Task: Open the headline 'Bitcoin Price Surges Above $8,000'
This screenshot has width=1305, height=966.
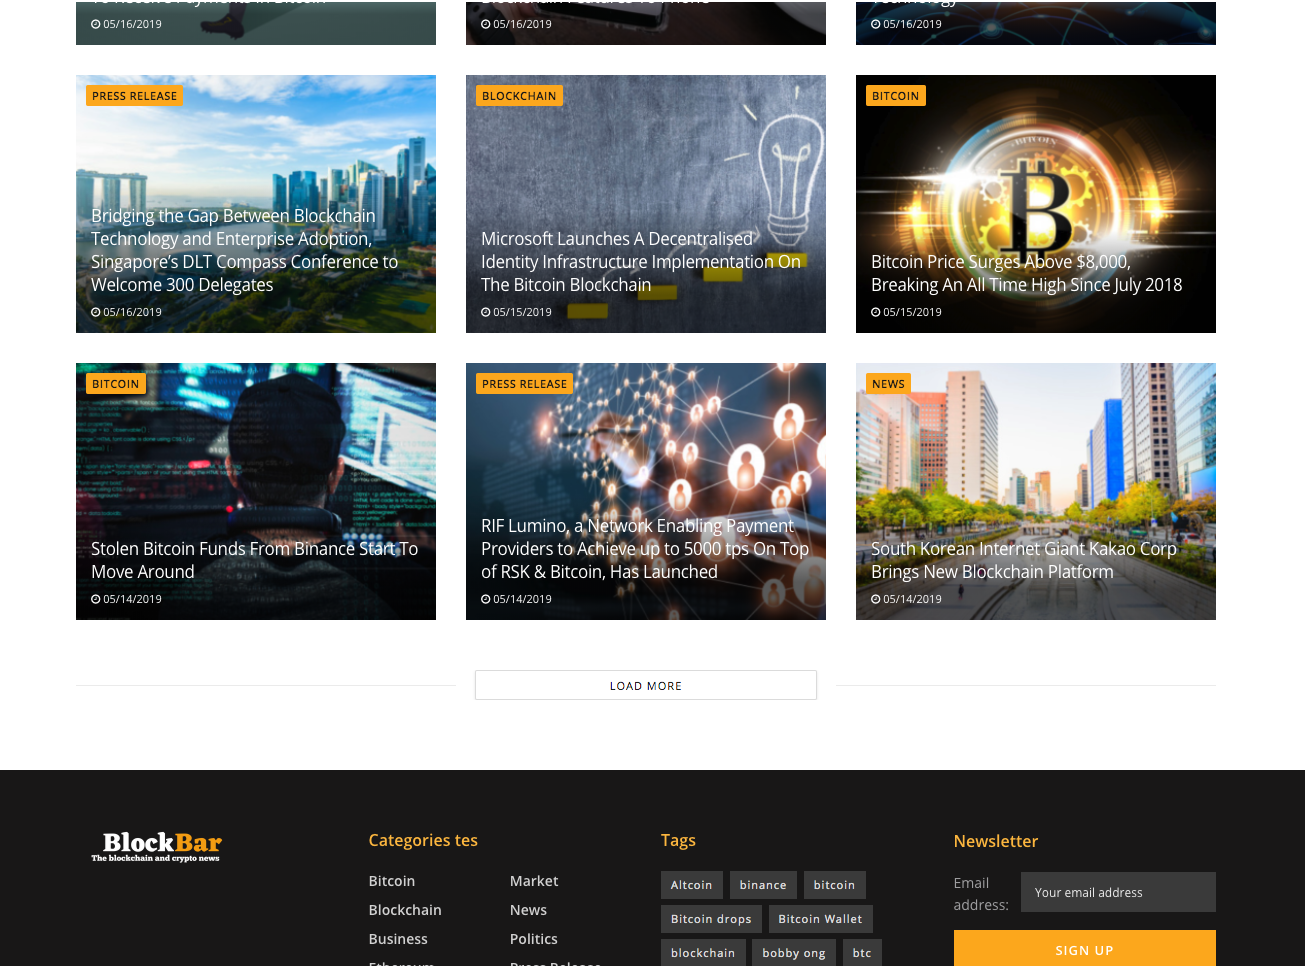Action: tap(1027, 273)
